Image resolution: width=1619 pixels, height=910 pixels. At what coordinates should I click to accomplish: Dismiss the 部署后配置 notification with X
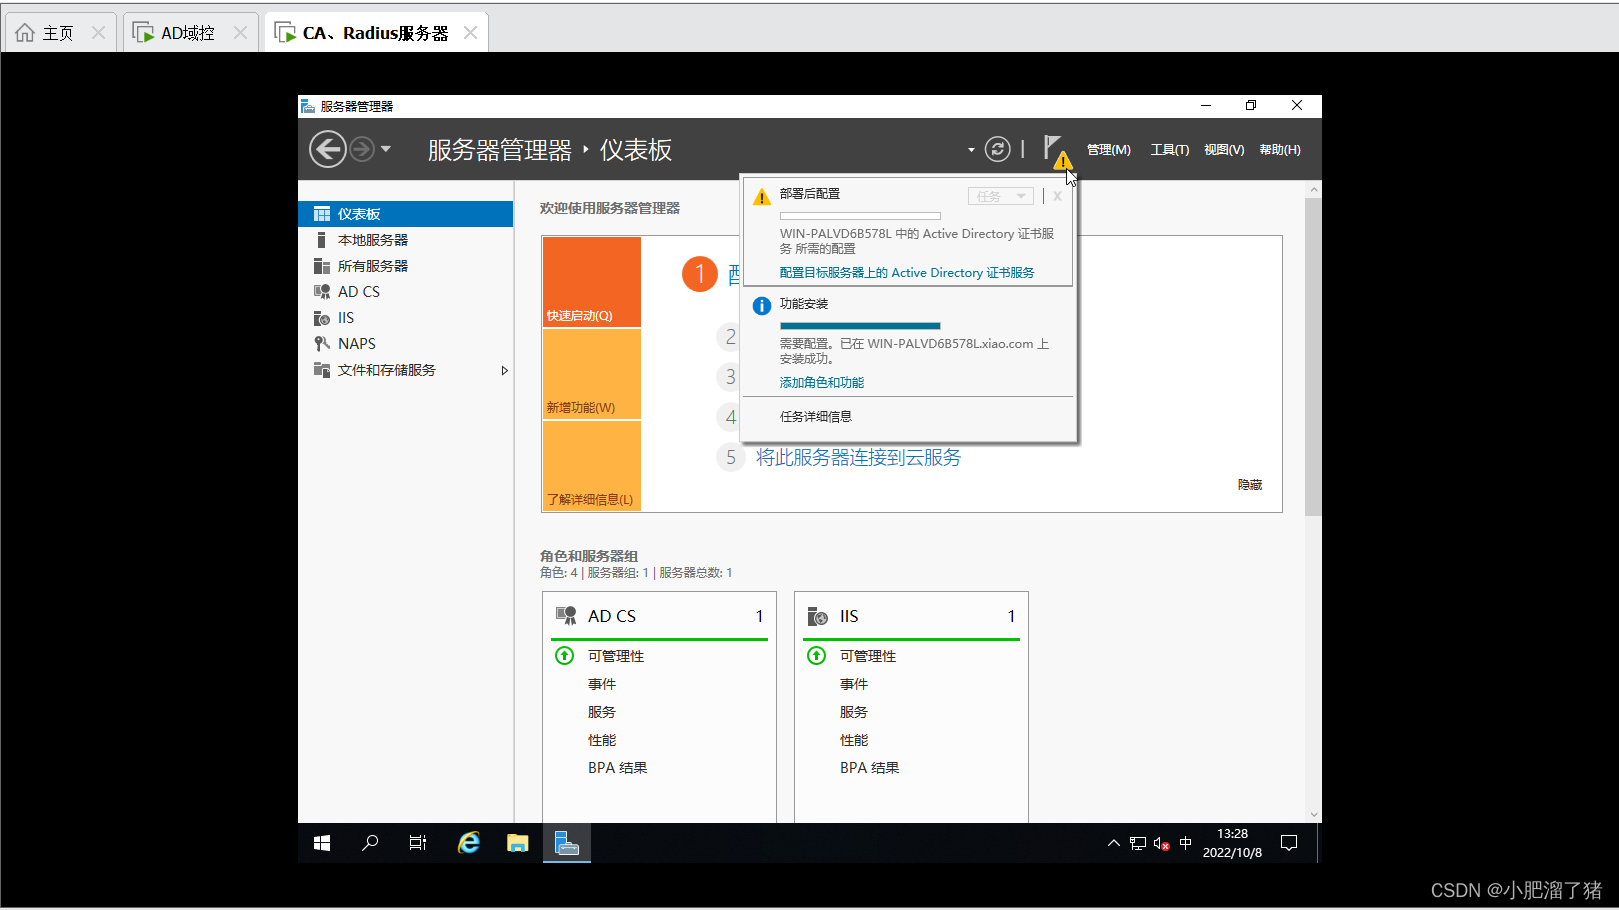[1057, 196]
